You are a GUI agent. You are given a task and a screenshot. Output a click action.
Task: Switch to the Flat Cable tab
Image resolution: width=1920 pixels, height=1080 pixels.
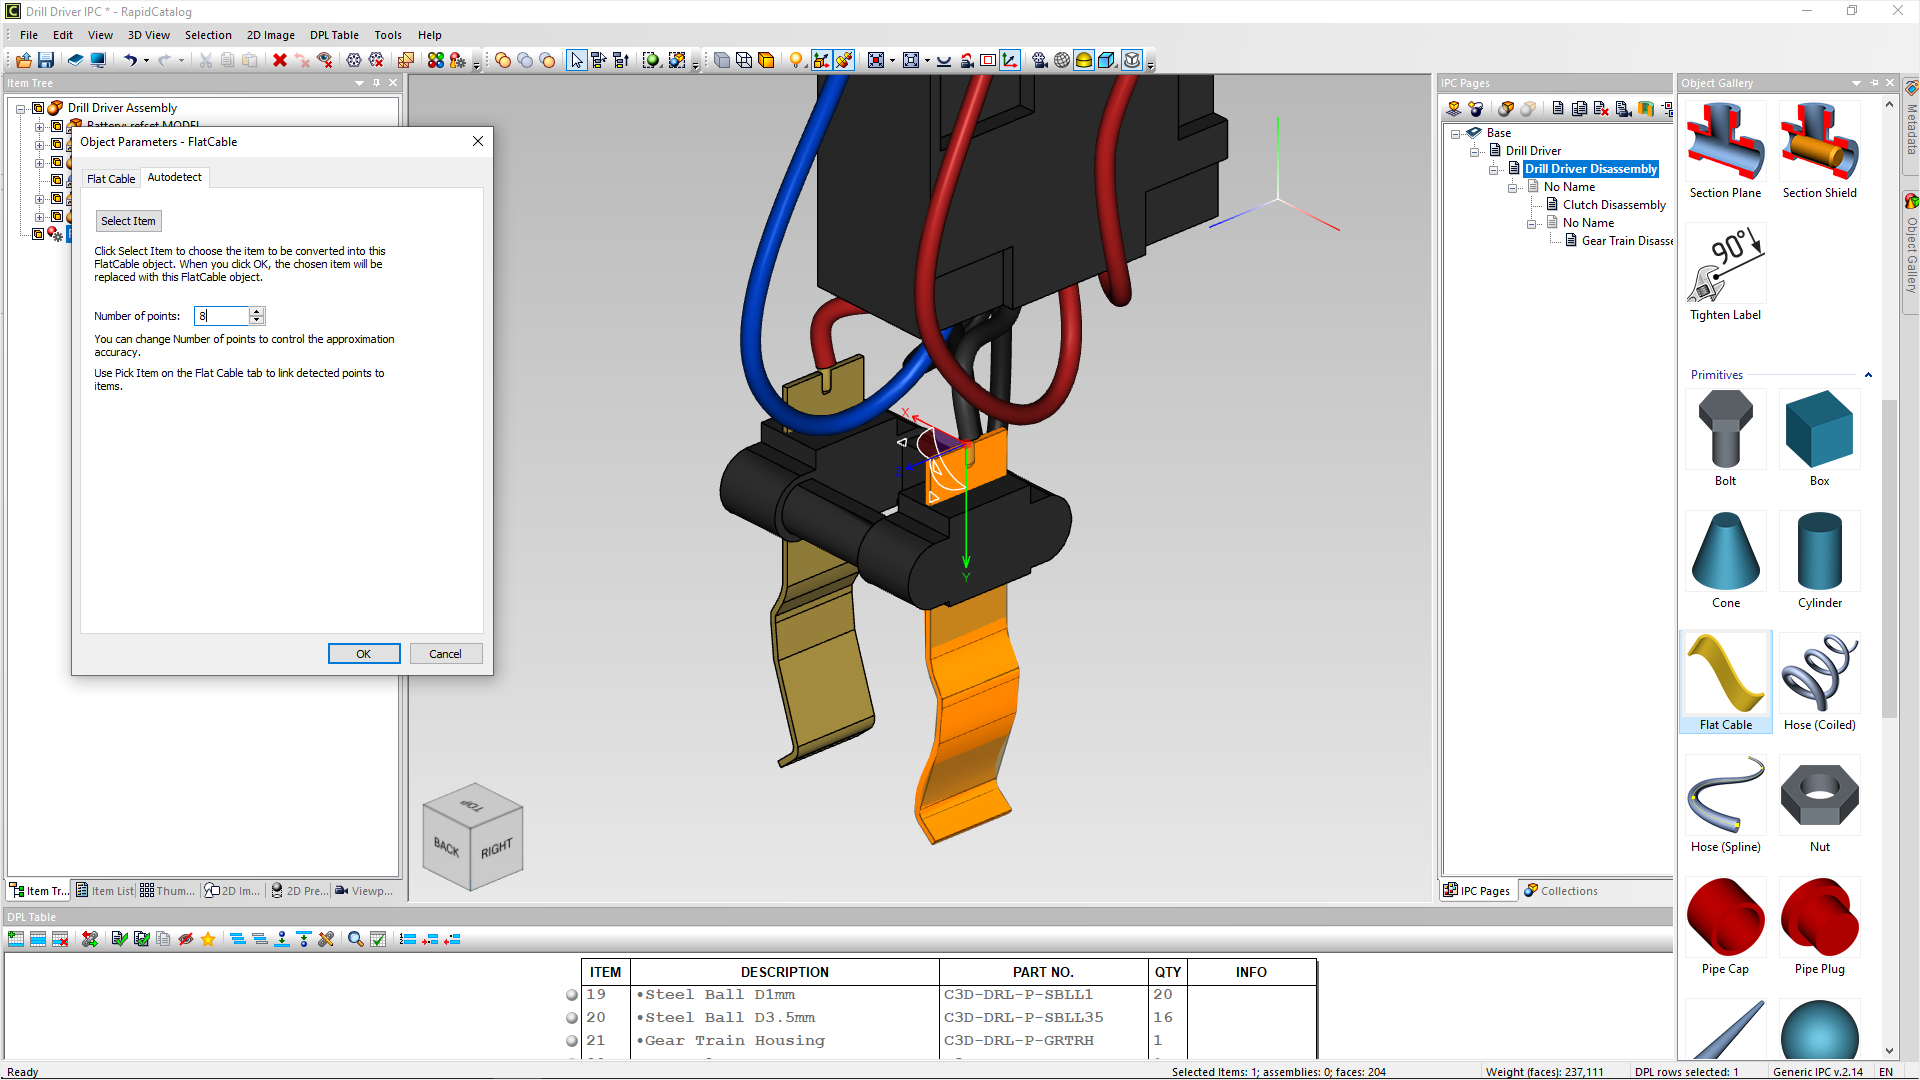pos(109,177)
